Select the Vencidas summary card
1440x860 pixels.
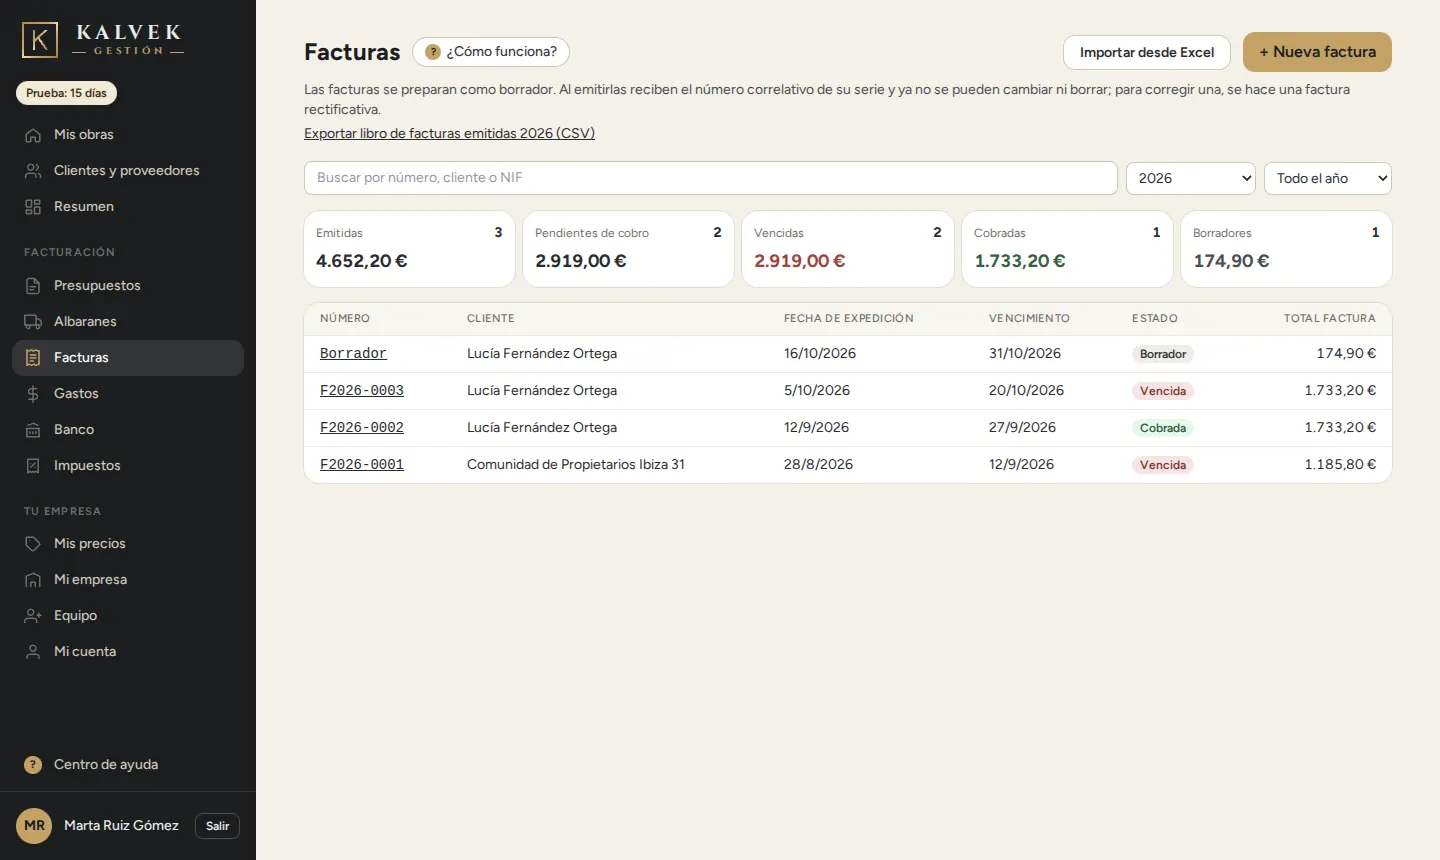[x=848, y=249]
